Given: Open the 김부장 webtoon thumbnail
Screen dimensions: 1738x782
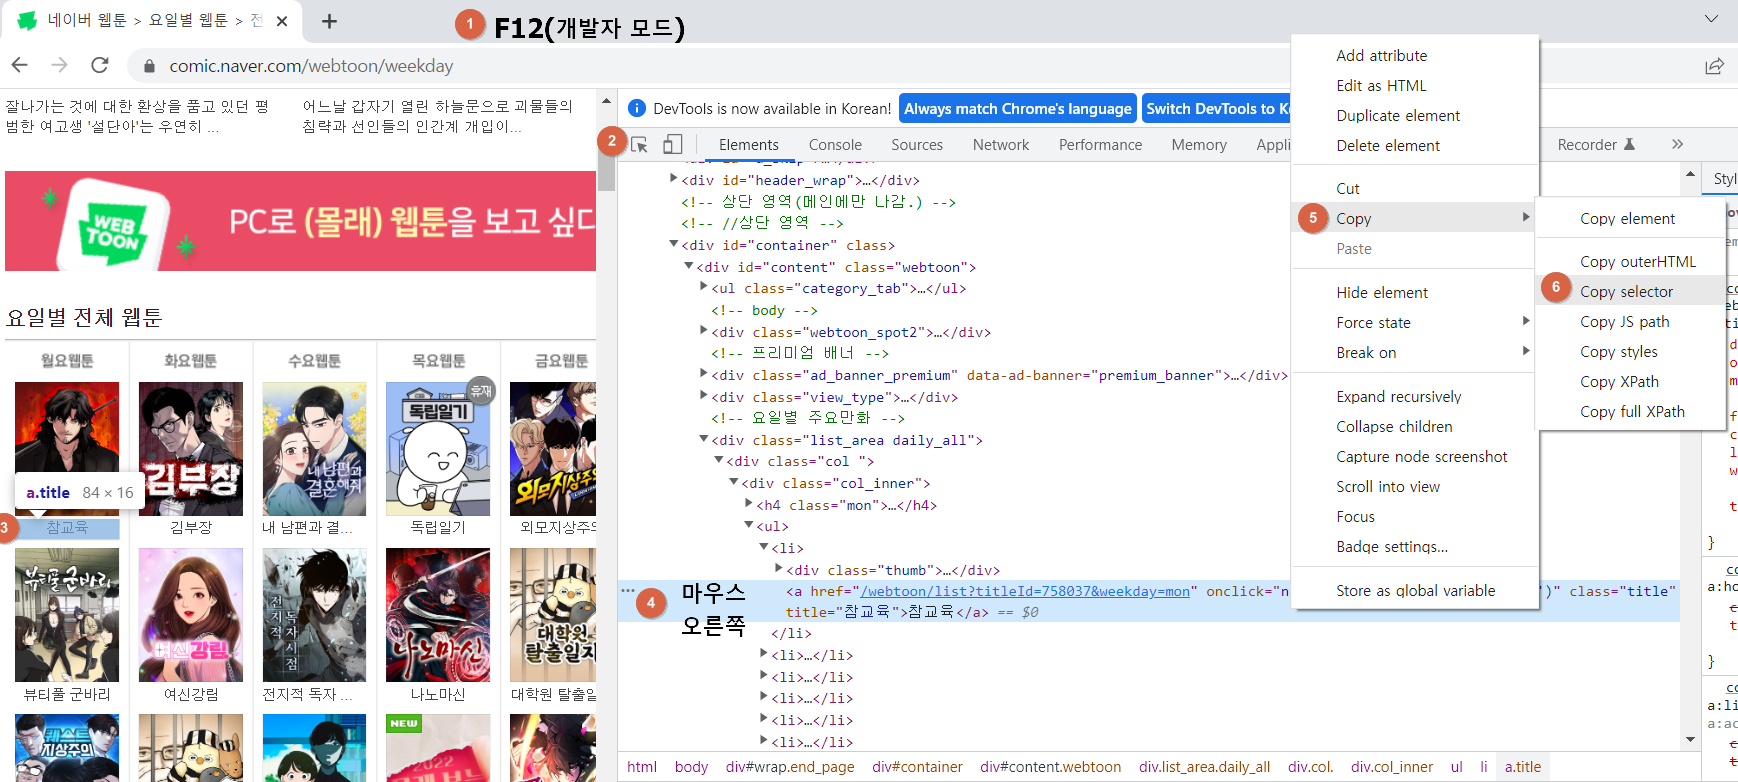Looking at the screenshot, I should coord(191,449).
